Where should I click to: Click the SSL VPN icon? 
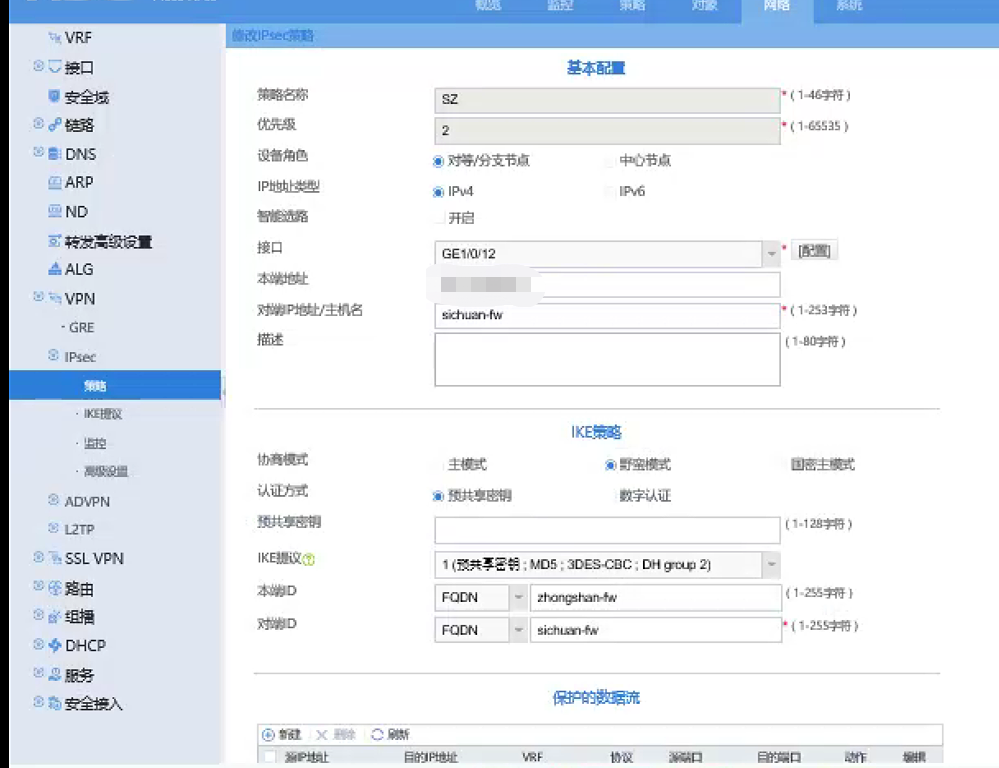[x=55, y=558]
